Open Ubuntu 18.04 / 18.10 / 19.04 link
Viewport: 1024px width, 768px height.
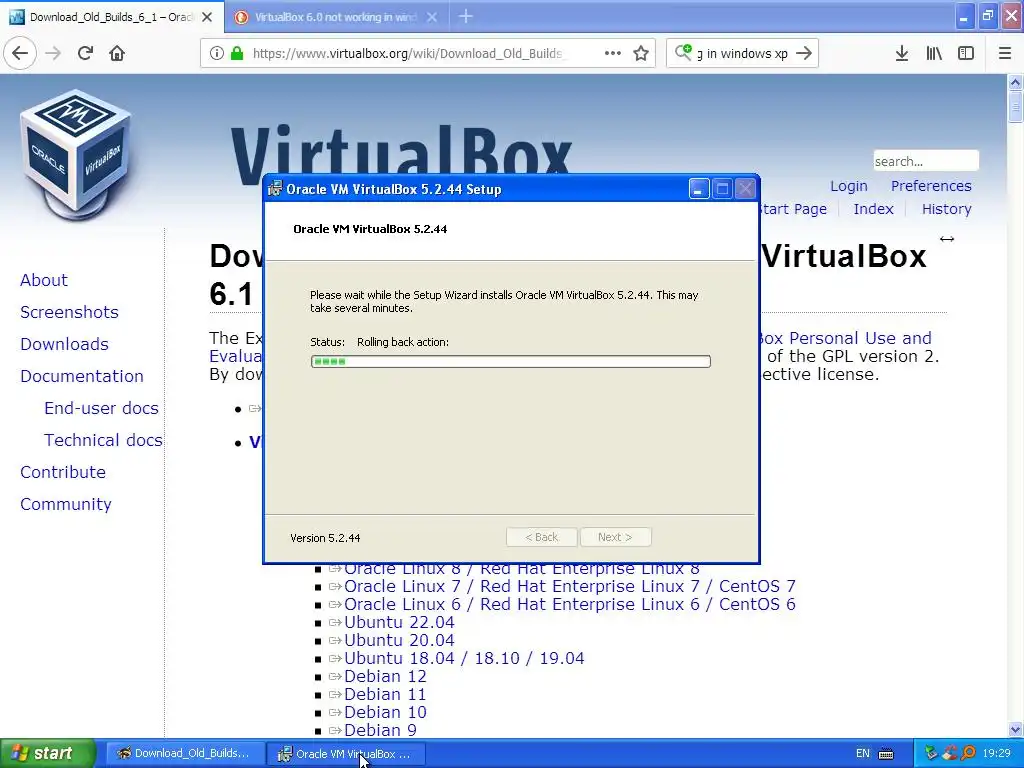pos(464,658)
